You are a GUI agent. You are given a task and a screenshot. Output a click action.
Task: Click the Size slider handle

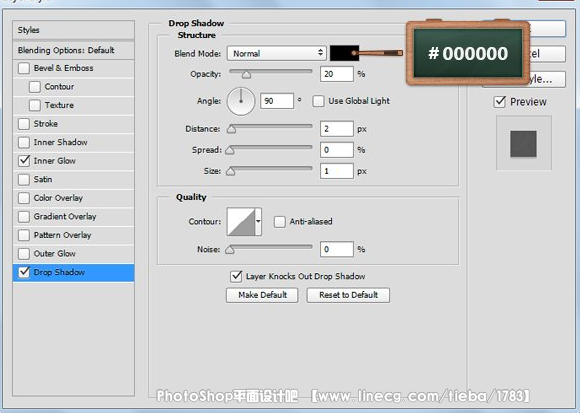click(231, 171)
